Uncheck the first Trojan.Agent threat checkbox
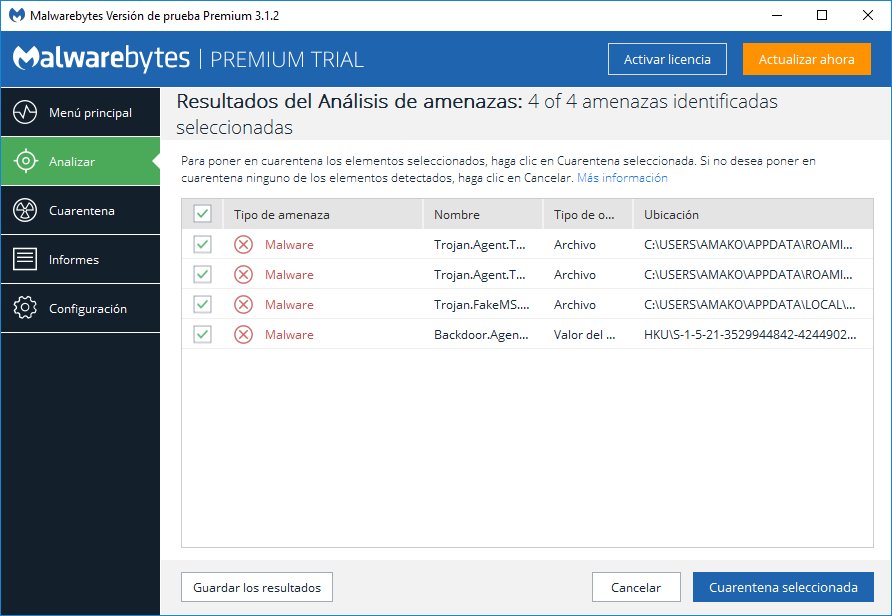 point(202,244)
